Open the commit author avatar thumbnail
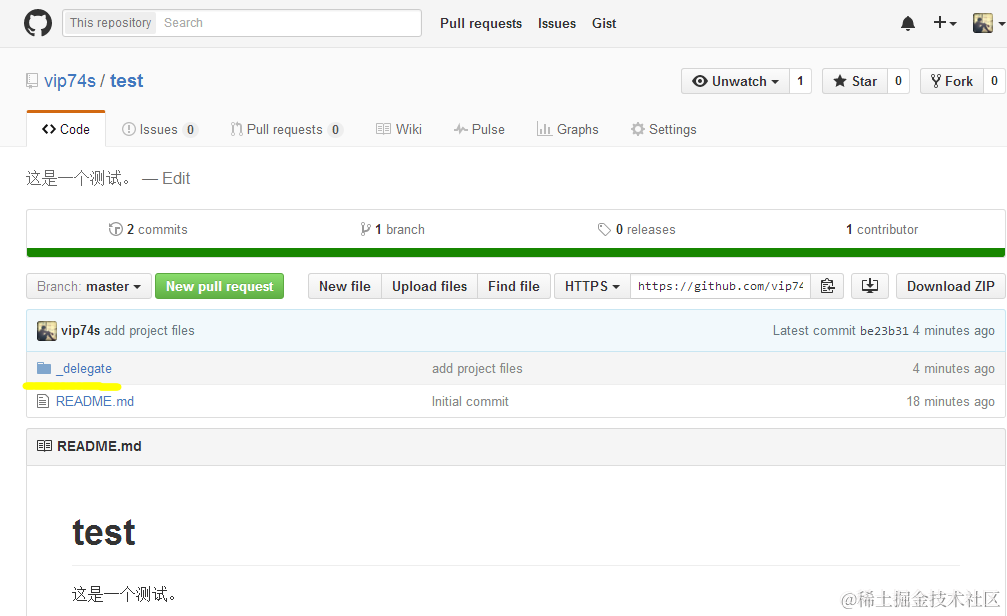This screenshot has height=616, width=1007. coord(47,331)
